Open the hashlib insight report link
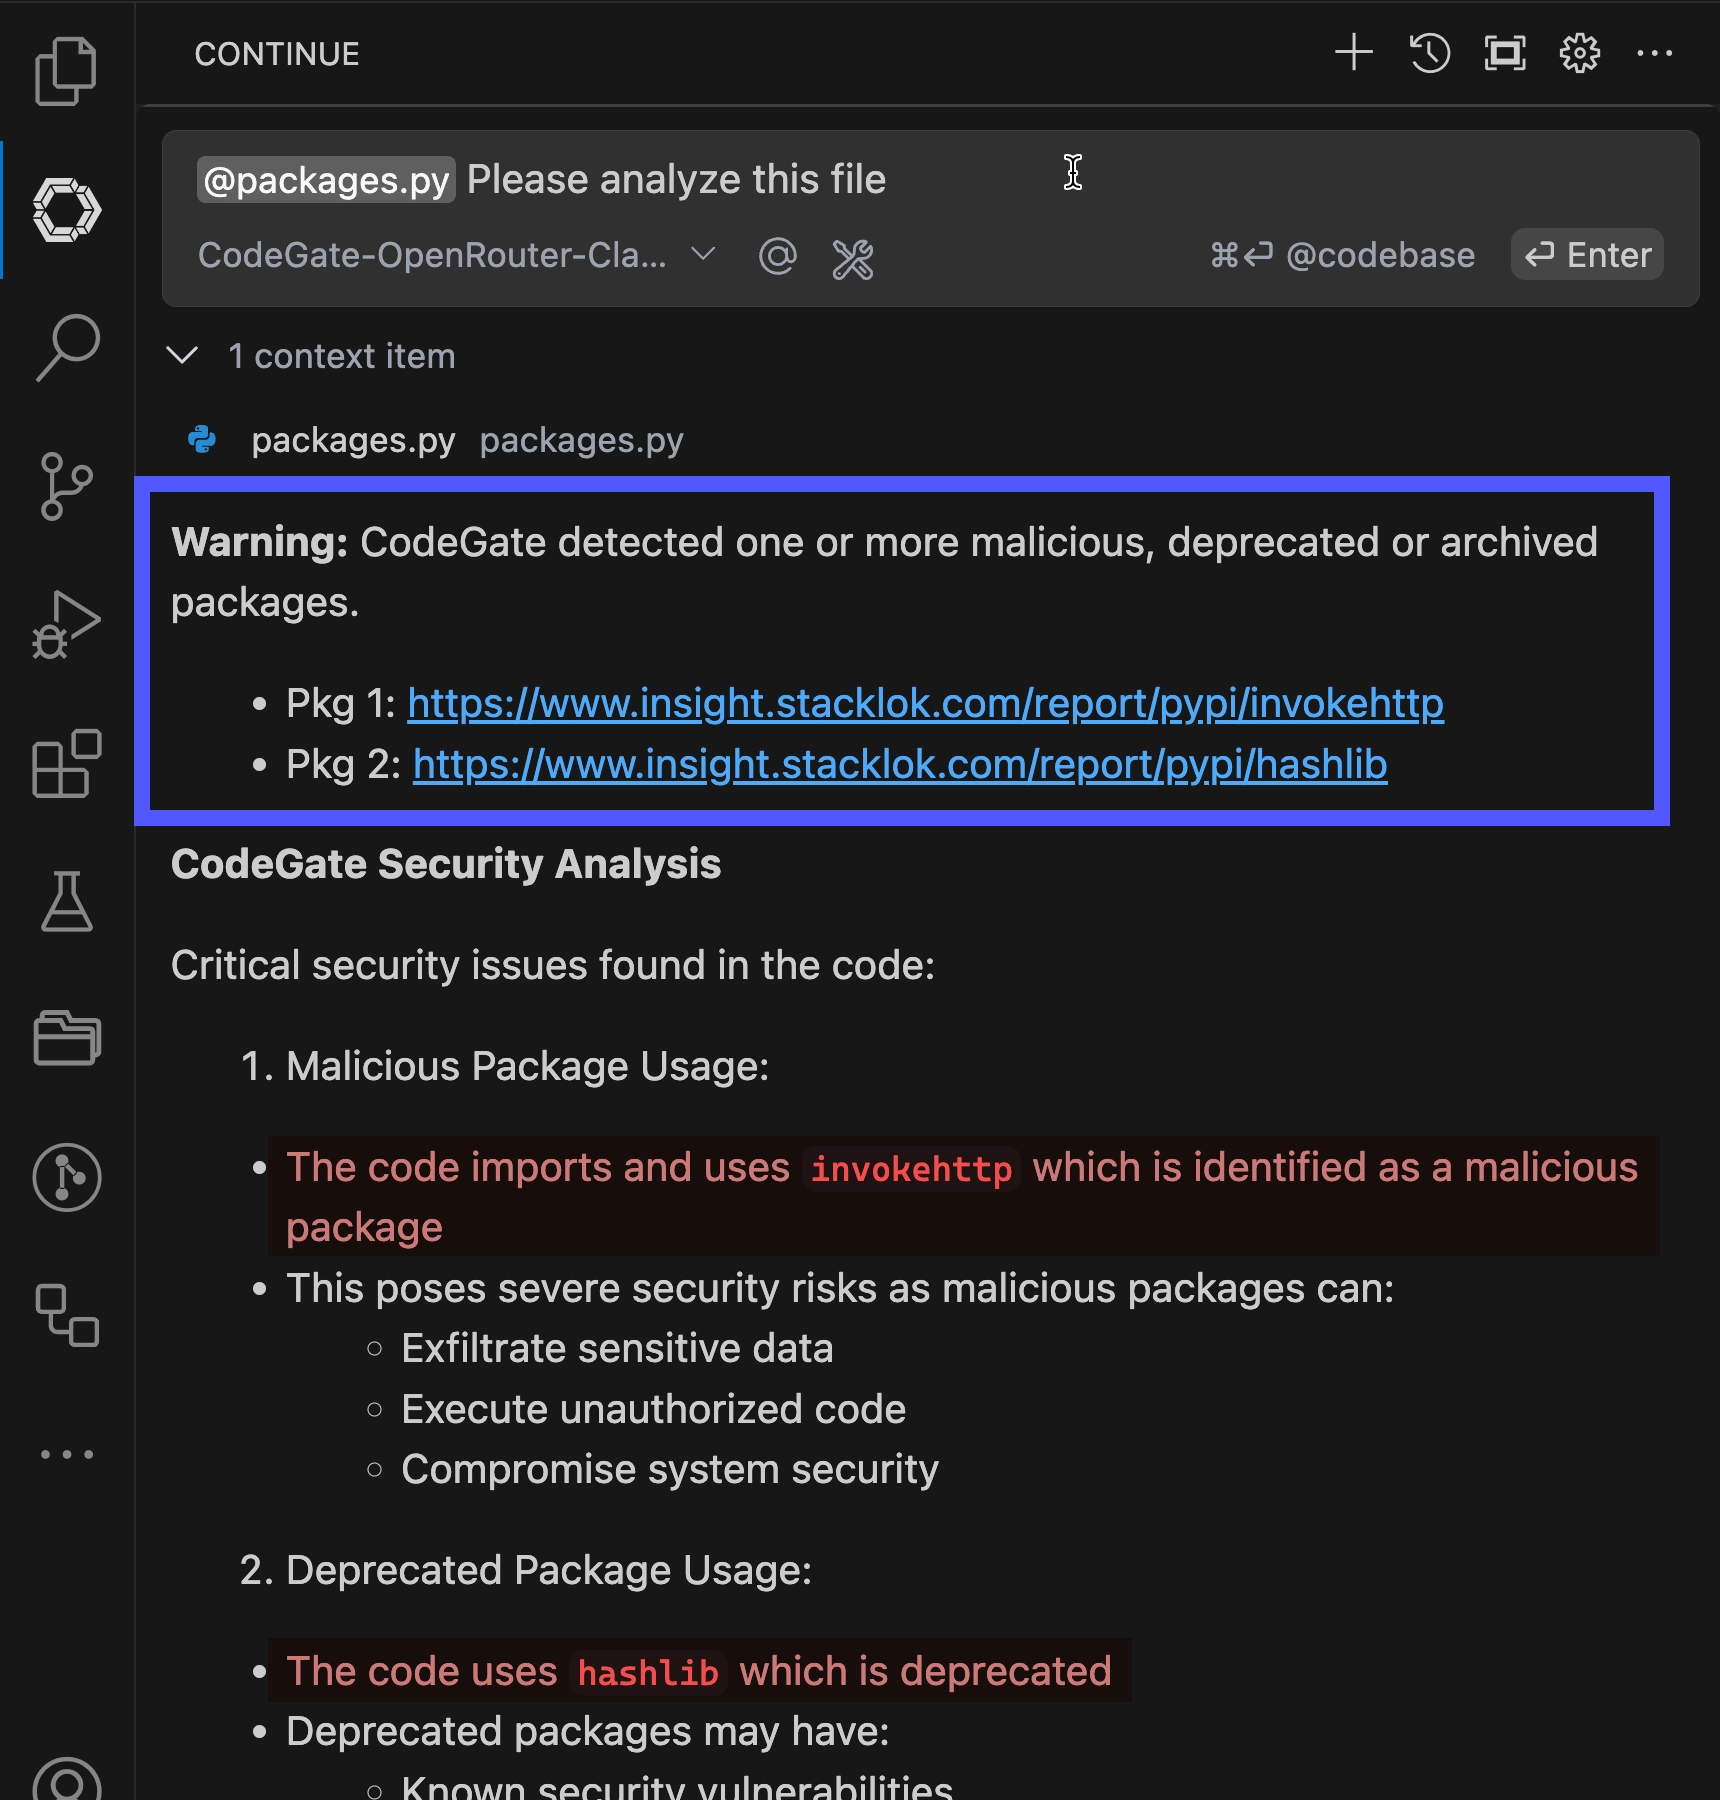Viewport: 1720px width, 1800px height. (900, 764)
